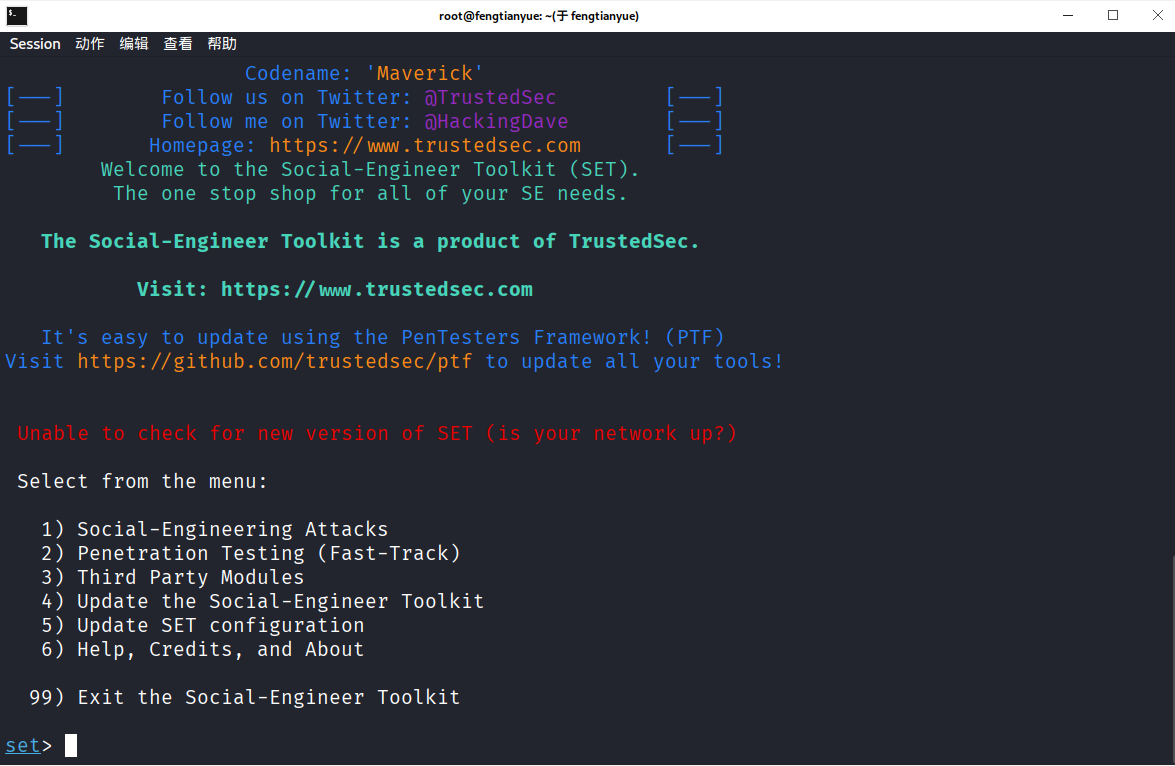The image size is (1175, 766).
Task: Click the Homepage URL https://www.trustedsec.com
Action: [425, 145]
